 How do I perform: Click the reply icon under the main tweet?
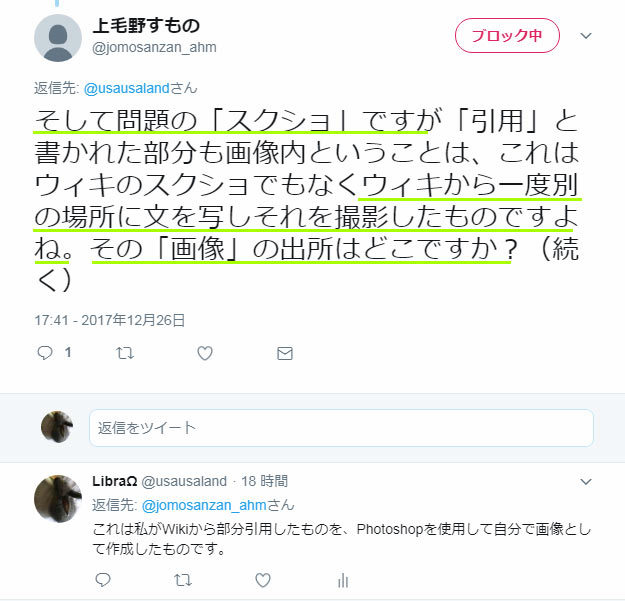(45, 353)
